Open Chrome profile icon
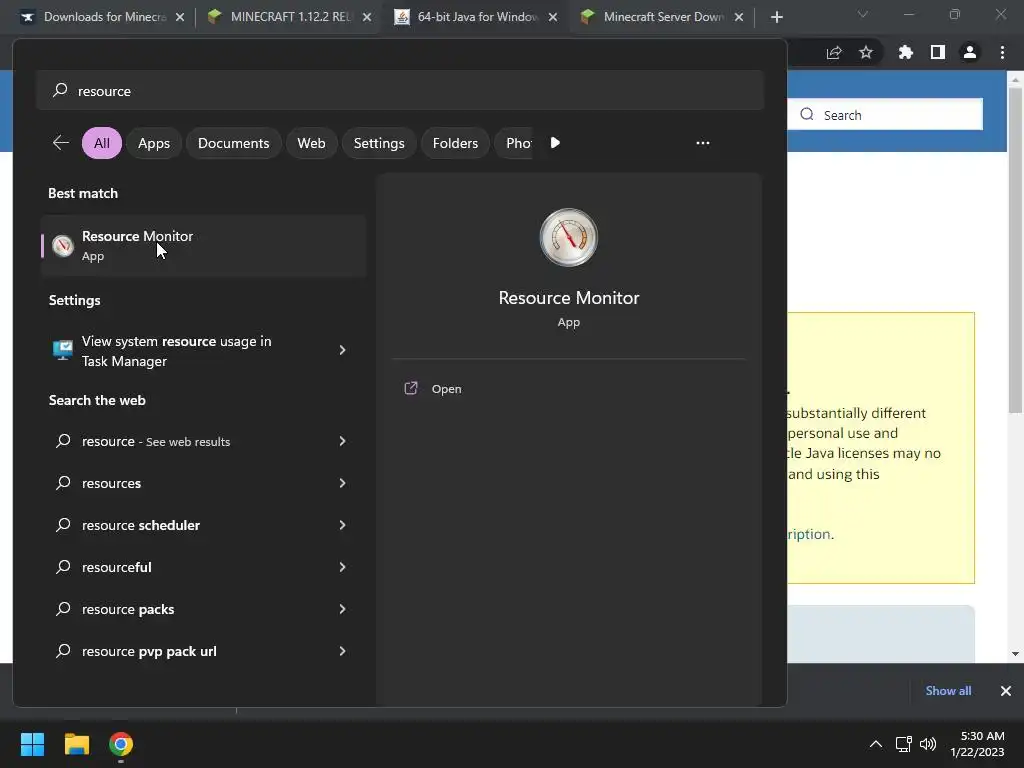This screenshot has width=1024, height=768. [x=970, y=52]
